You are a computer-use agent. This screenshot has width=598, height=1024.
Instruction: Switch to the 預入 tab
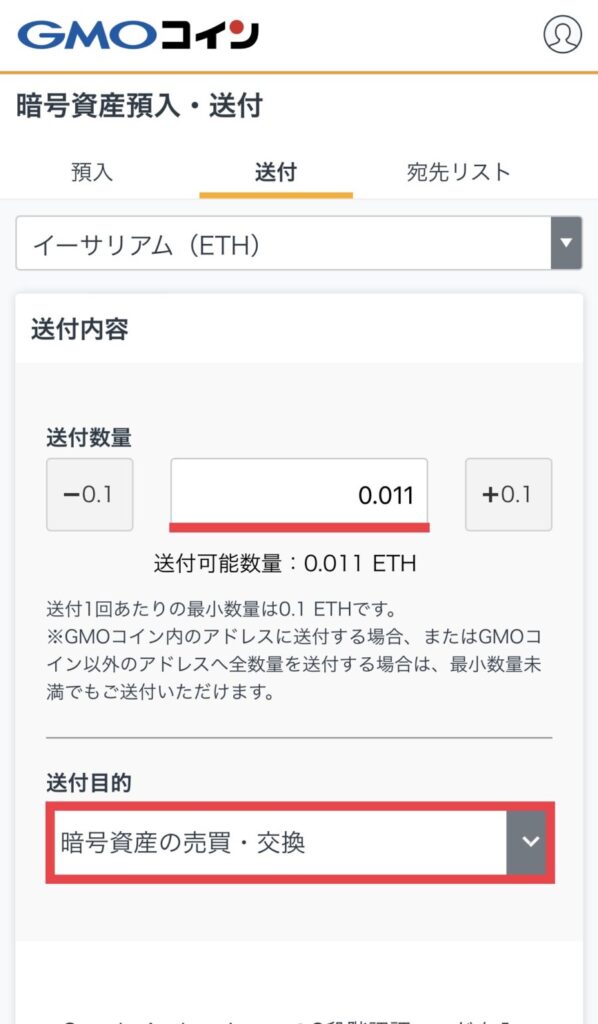(x=93, y=172)
